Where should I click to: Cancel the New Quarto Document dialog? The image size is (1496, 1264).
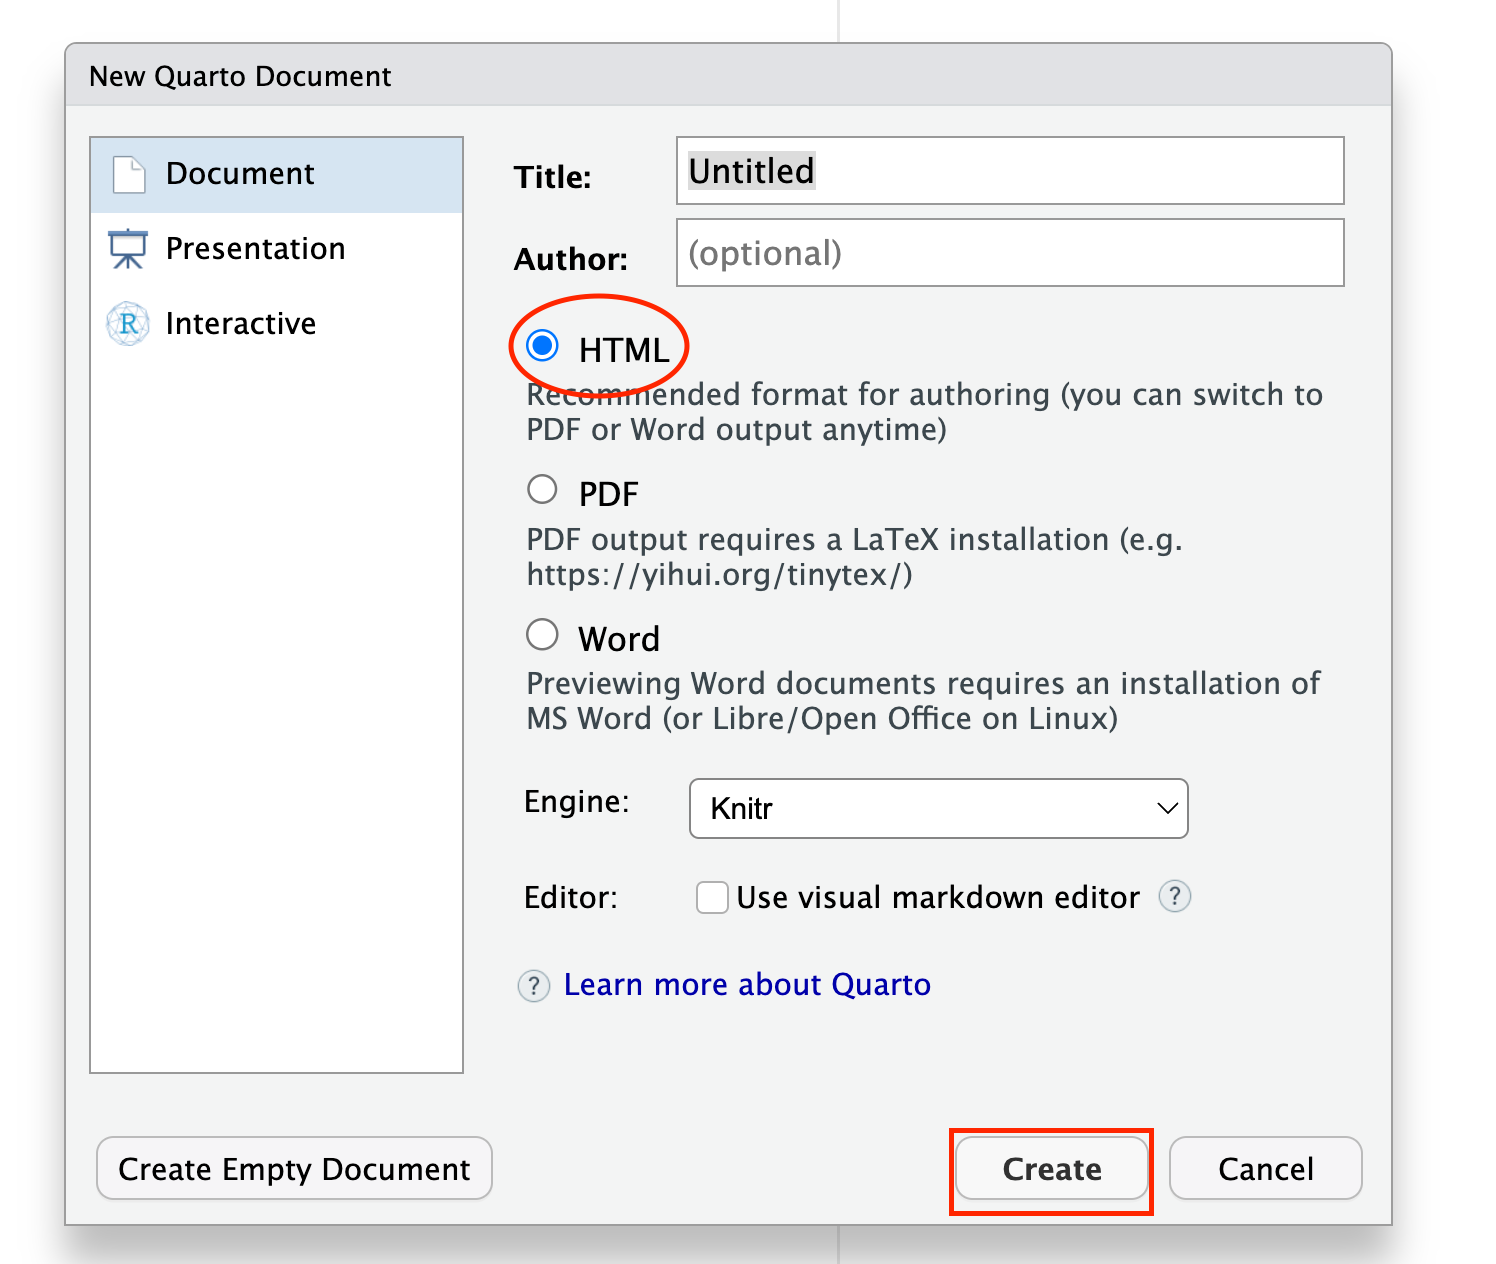(1265, 1168)
